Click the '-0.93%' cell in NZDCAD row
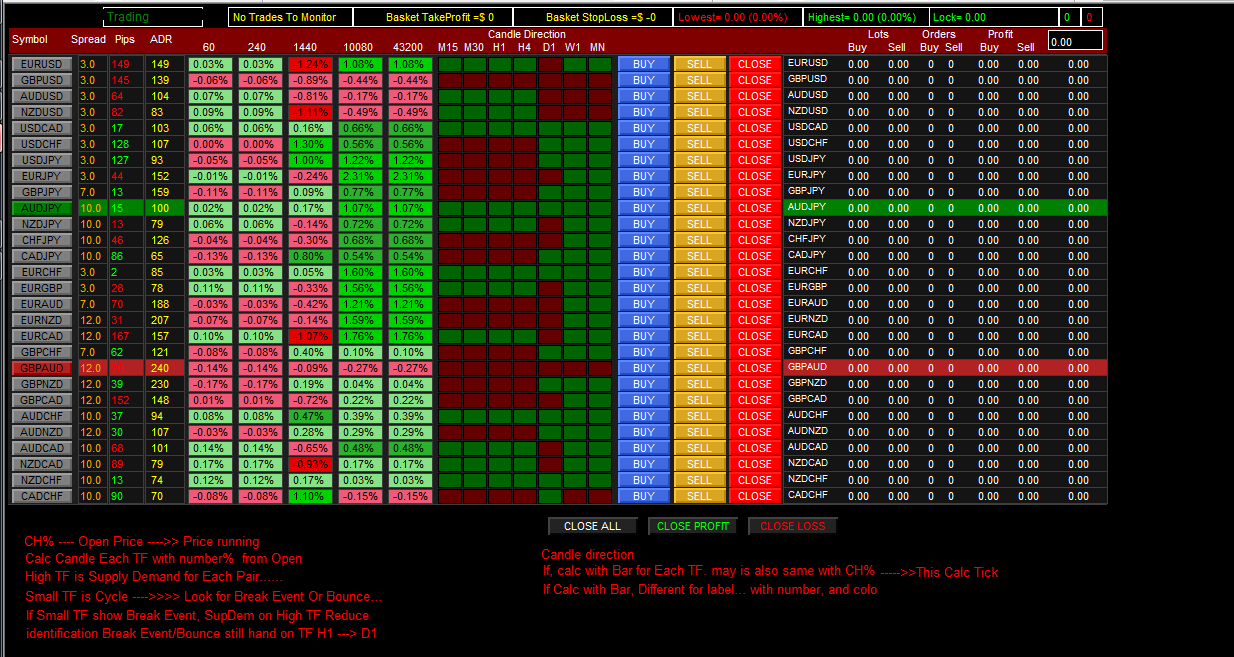The width and height of the screenshot is (1234, 657). (x=309, y=464)
